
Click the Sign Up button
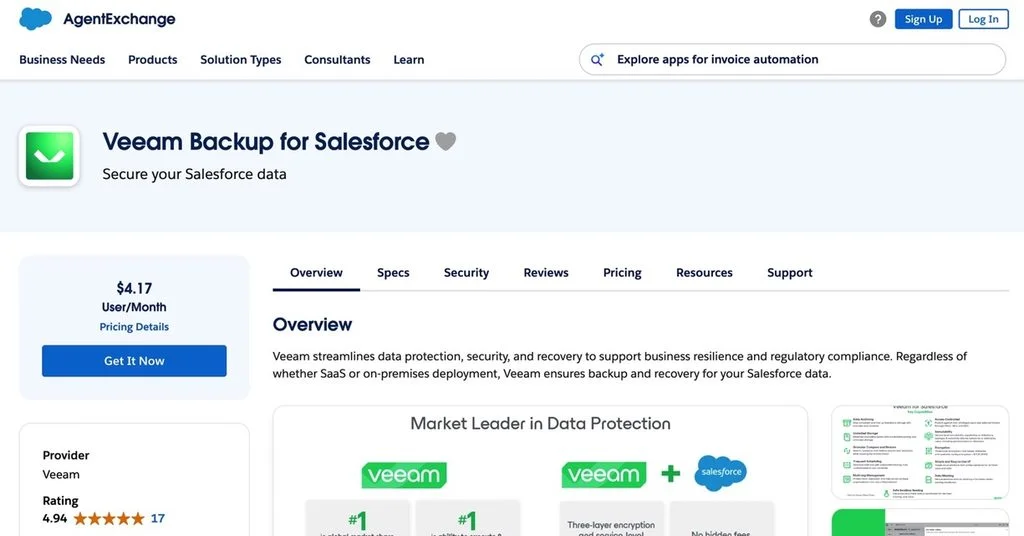(x=923, y=19)
